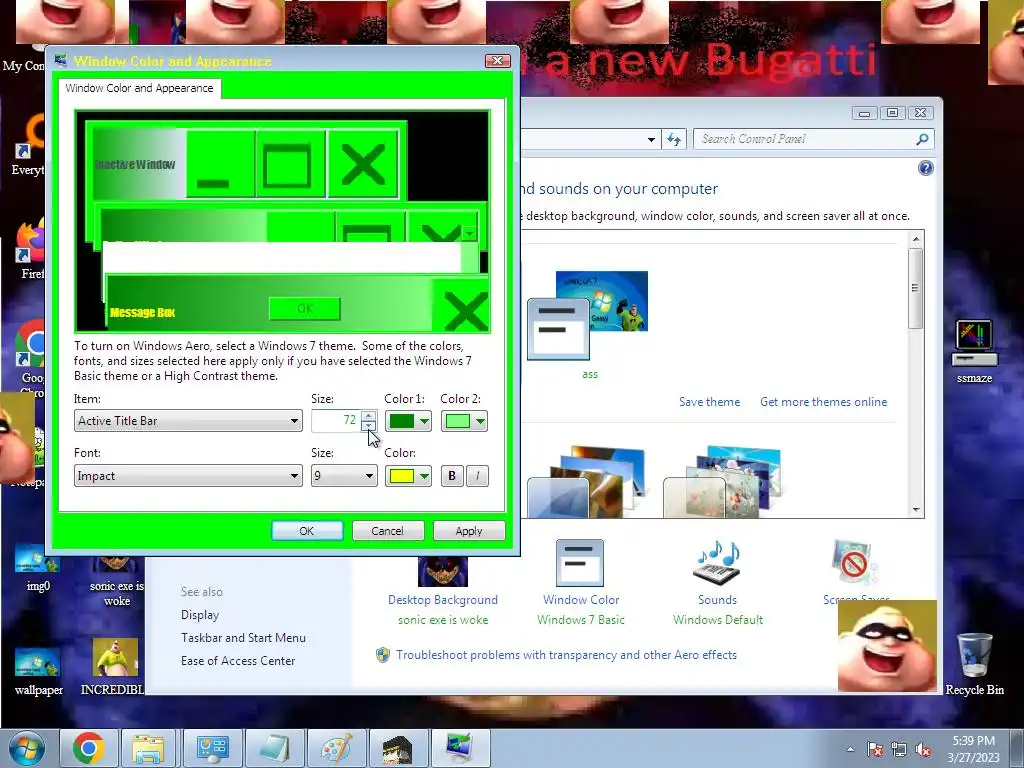Click the magnifier search icon in Control Panel
Viewport: 1024px width, 768px height.
tap(922, 139)
